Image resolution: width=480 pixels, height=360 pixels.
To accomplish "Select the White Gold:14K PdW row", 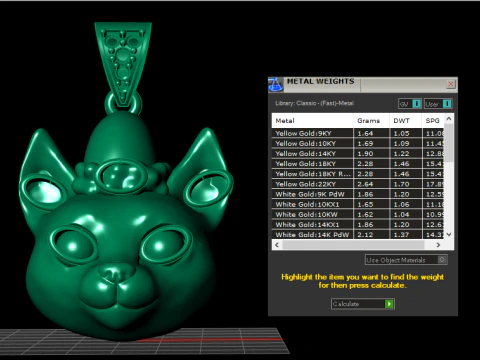I will tap(358, 235).
